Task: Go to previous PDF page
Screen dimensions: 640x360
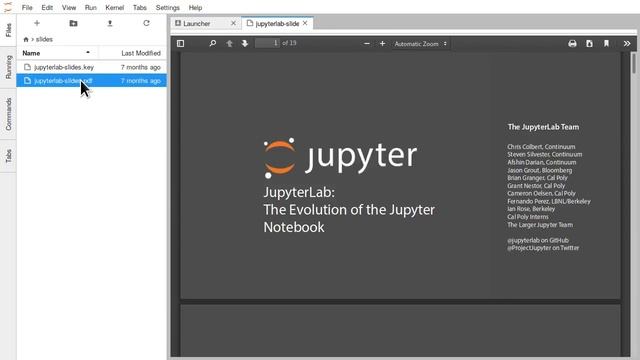Action: (229, 43)
